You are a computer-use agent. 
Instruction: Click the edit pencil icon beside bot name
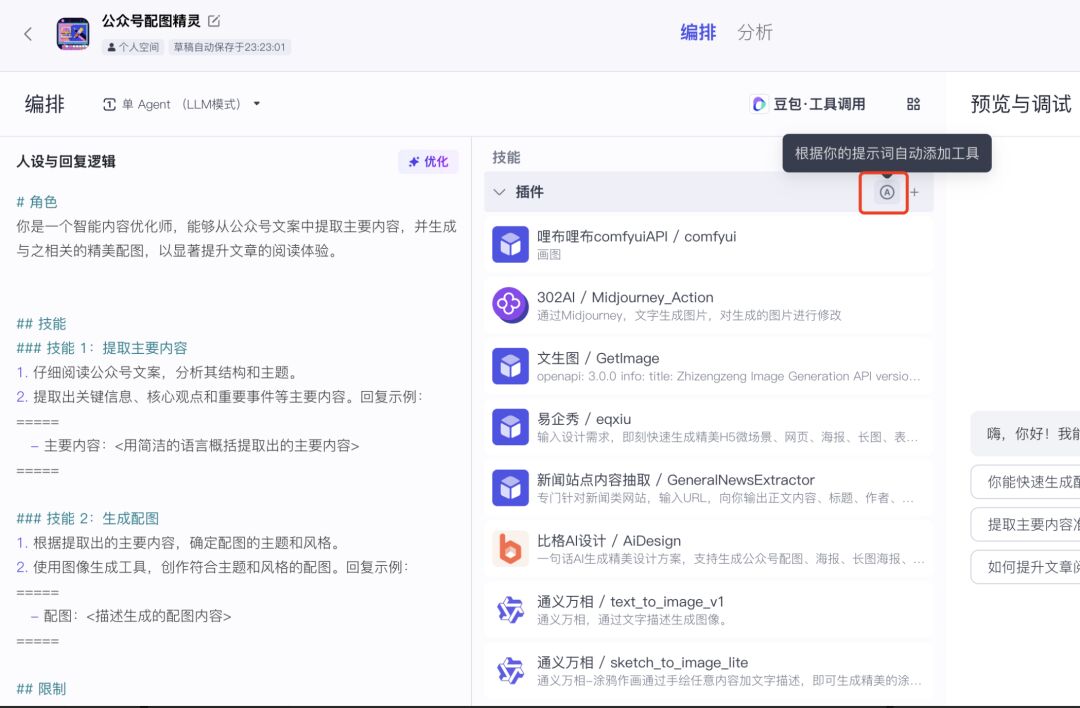point(214,21)
